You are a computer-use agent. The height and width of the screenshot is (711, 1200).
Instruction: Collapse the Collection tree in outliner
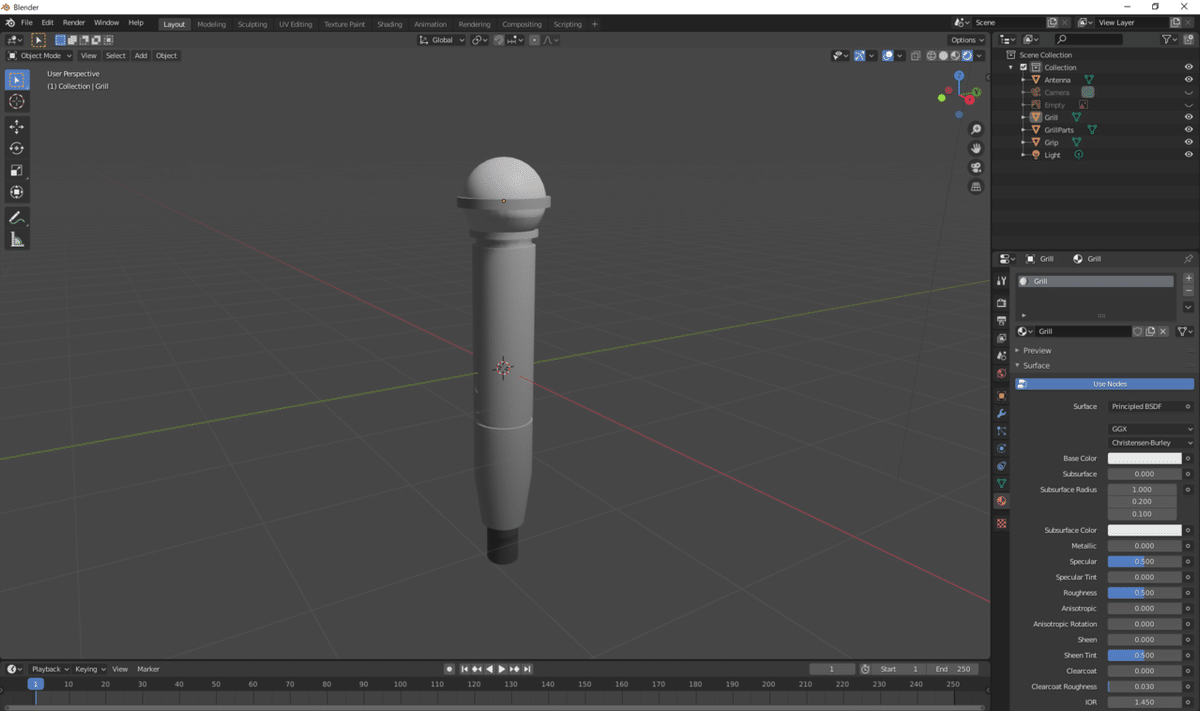coord(1012,67)
